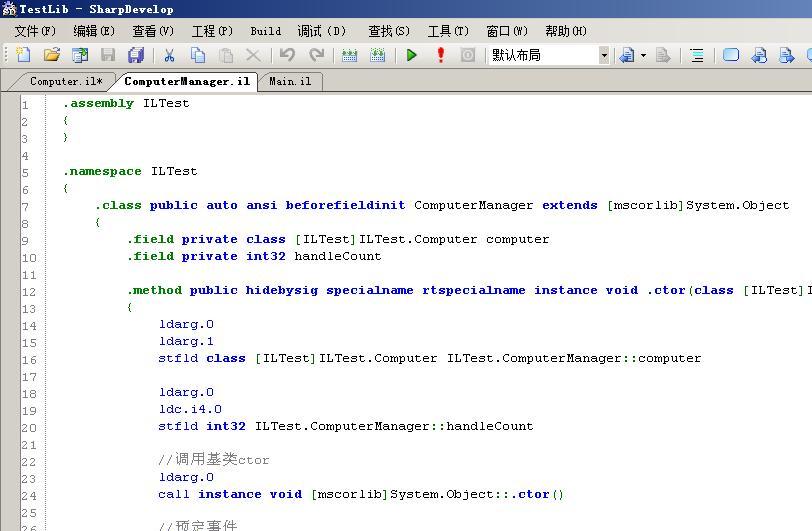The image size is (812, 531).
Task: Undo the last edit
Action: click(x=287, y=54)
